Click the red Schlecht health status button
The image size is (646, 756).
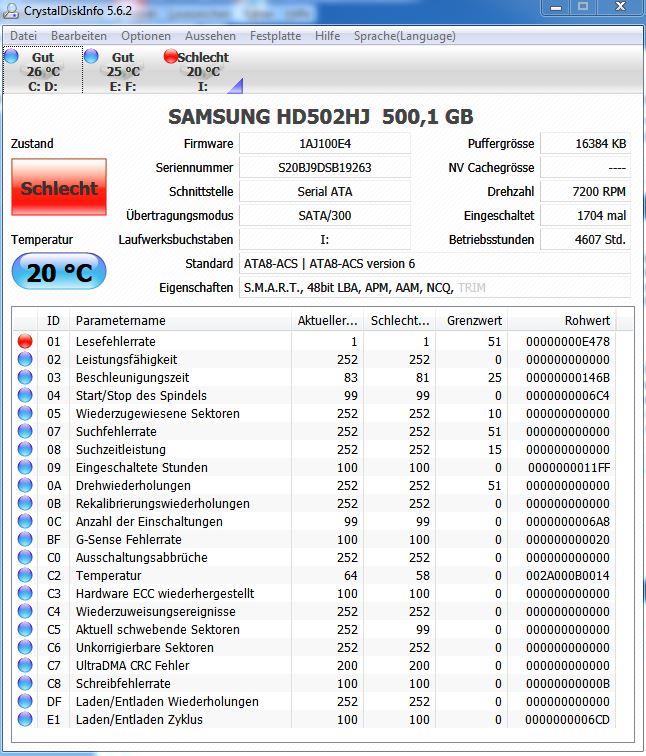59,187
